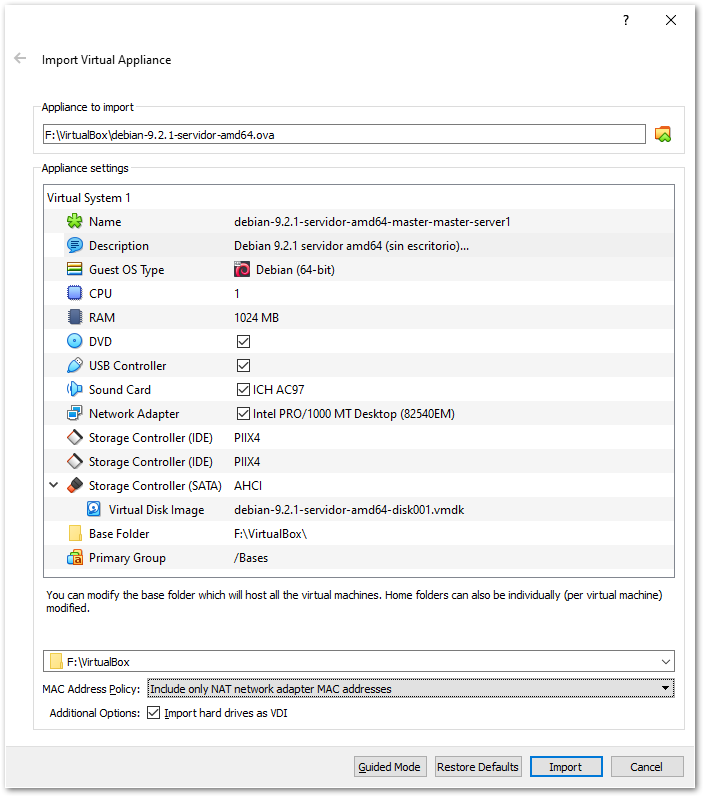Click the green Name row icon
Image resolution: width=704 pixels, height=797 pixels.
click(75, 221)
